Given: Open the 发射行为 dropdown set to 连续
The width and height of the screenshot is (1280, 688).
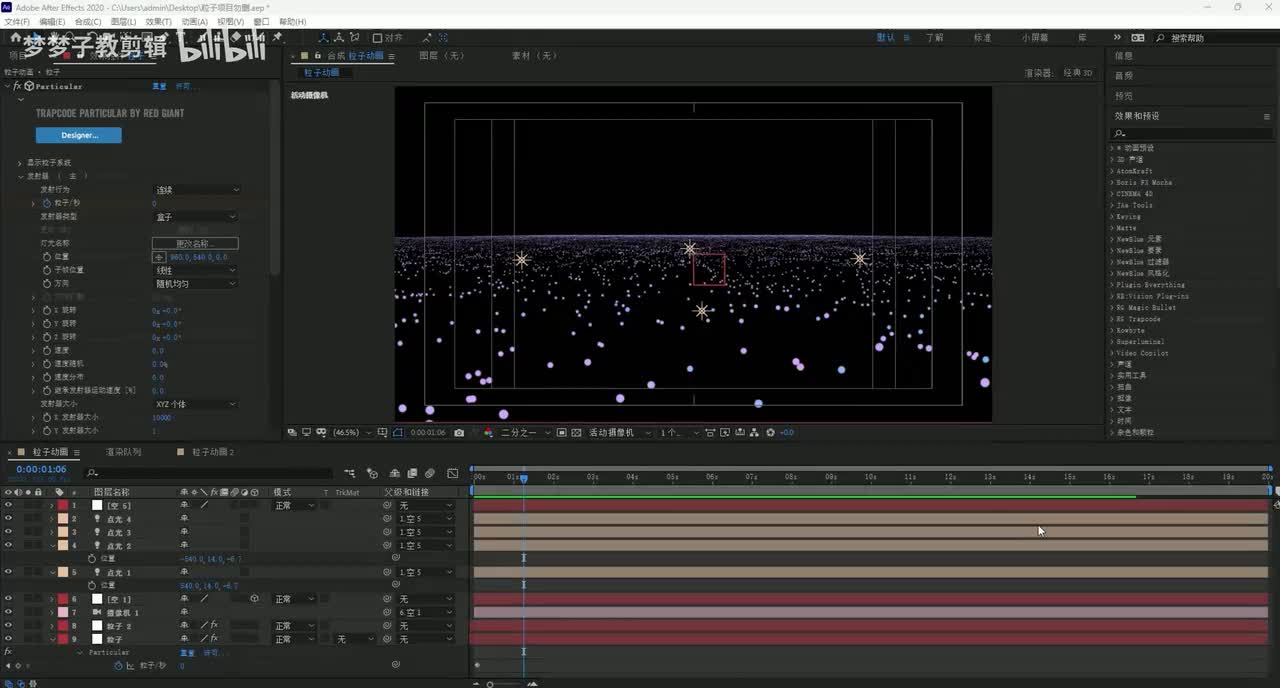Looking at the screenshot, I should [x=196, y=190].
